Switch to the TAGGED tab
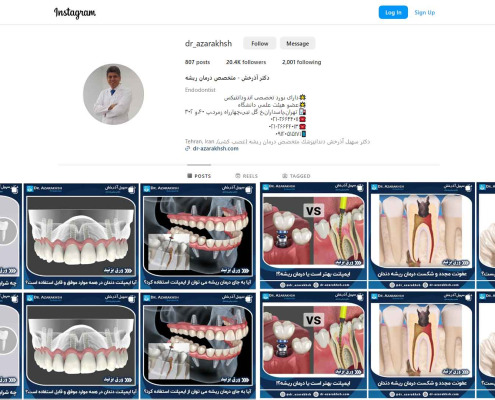The image size is (495, 400). [x=296, y=176]
